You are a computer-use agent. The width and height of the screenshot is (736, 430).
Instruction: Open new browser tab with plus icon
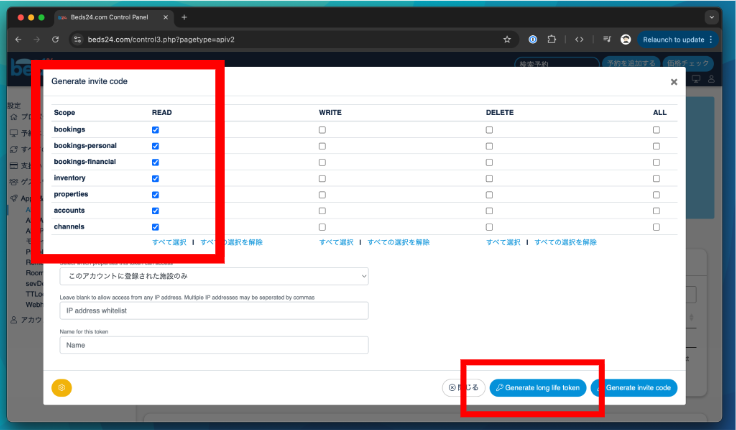184,17
